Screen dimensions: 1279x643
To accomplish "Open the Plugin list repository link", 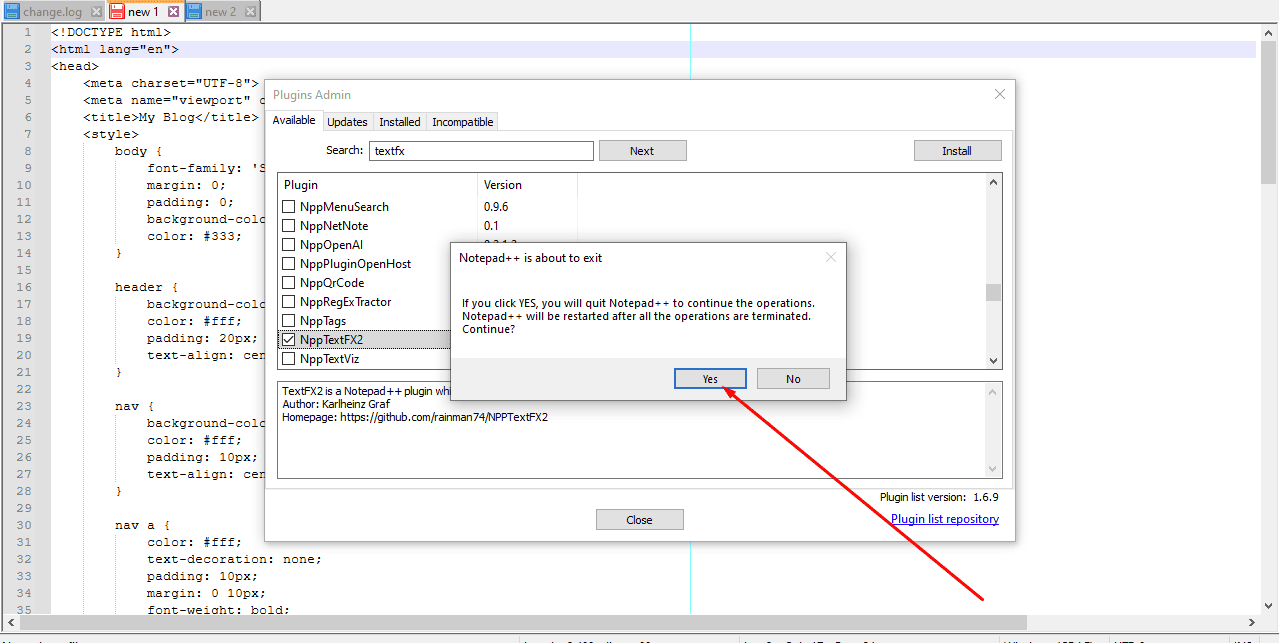I will click(x=944, y=518).
